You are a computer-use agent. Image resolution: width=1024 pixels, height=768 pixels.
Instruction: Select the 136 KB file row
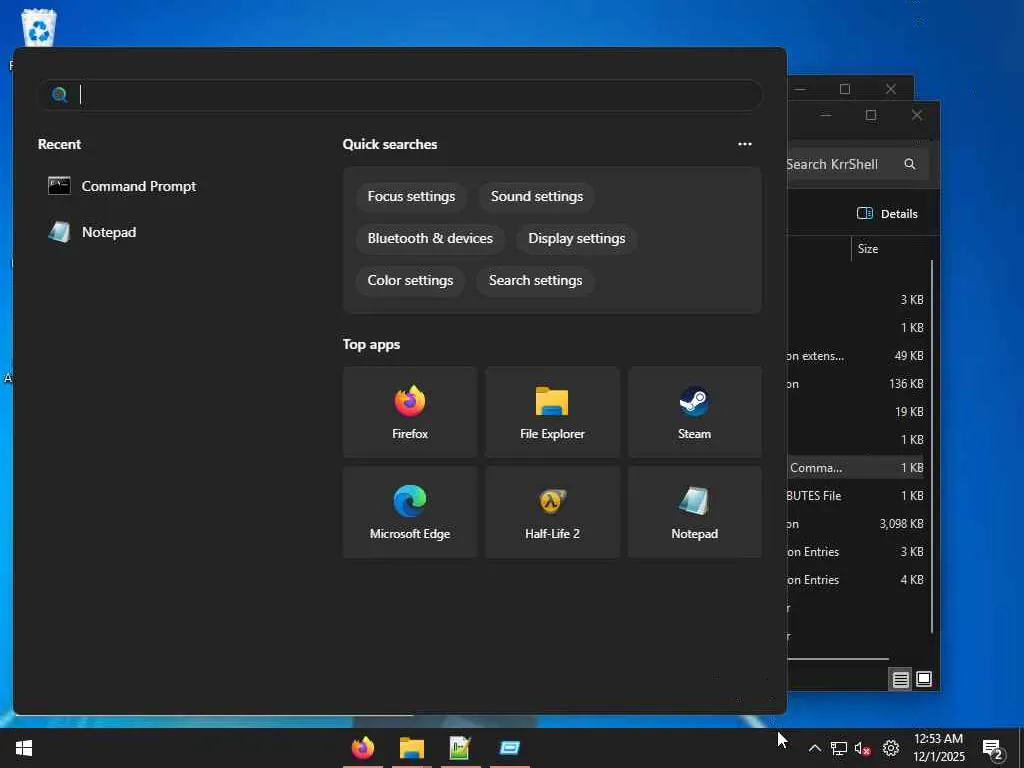(x=856, y=384)
